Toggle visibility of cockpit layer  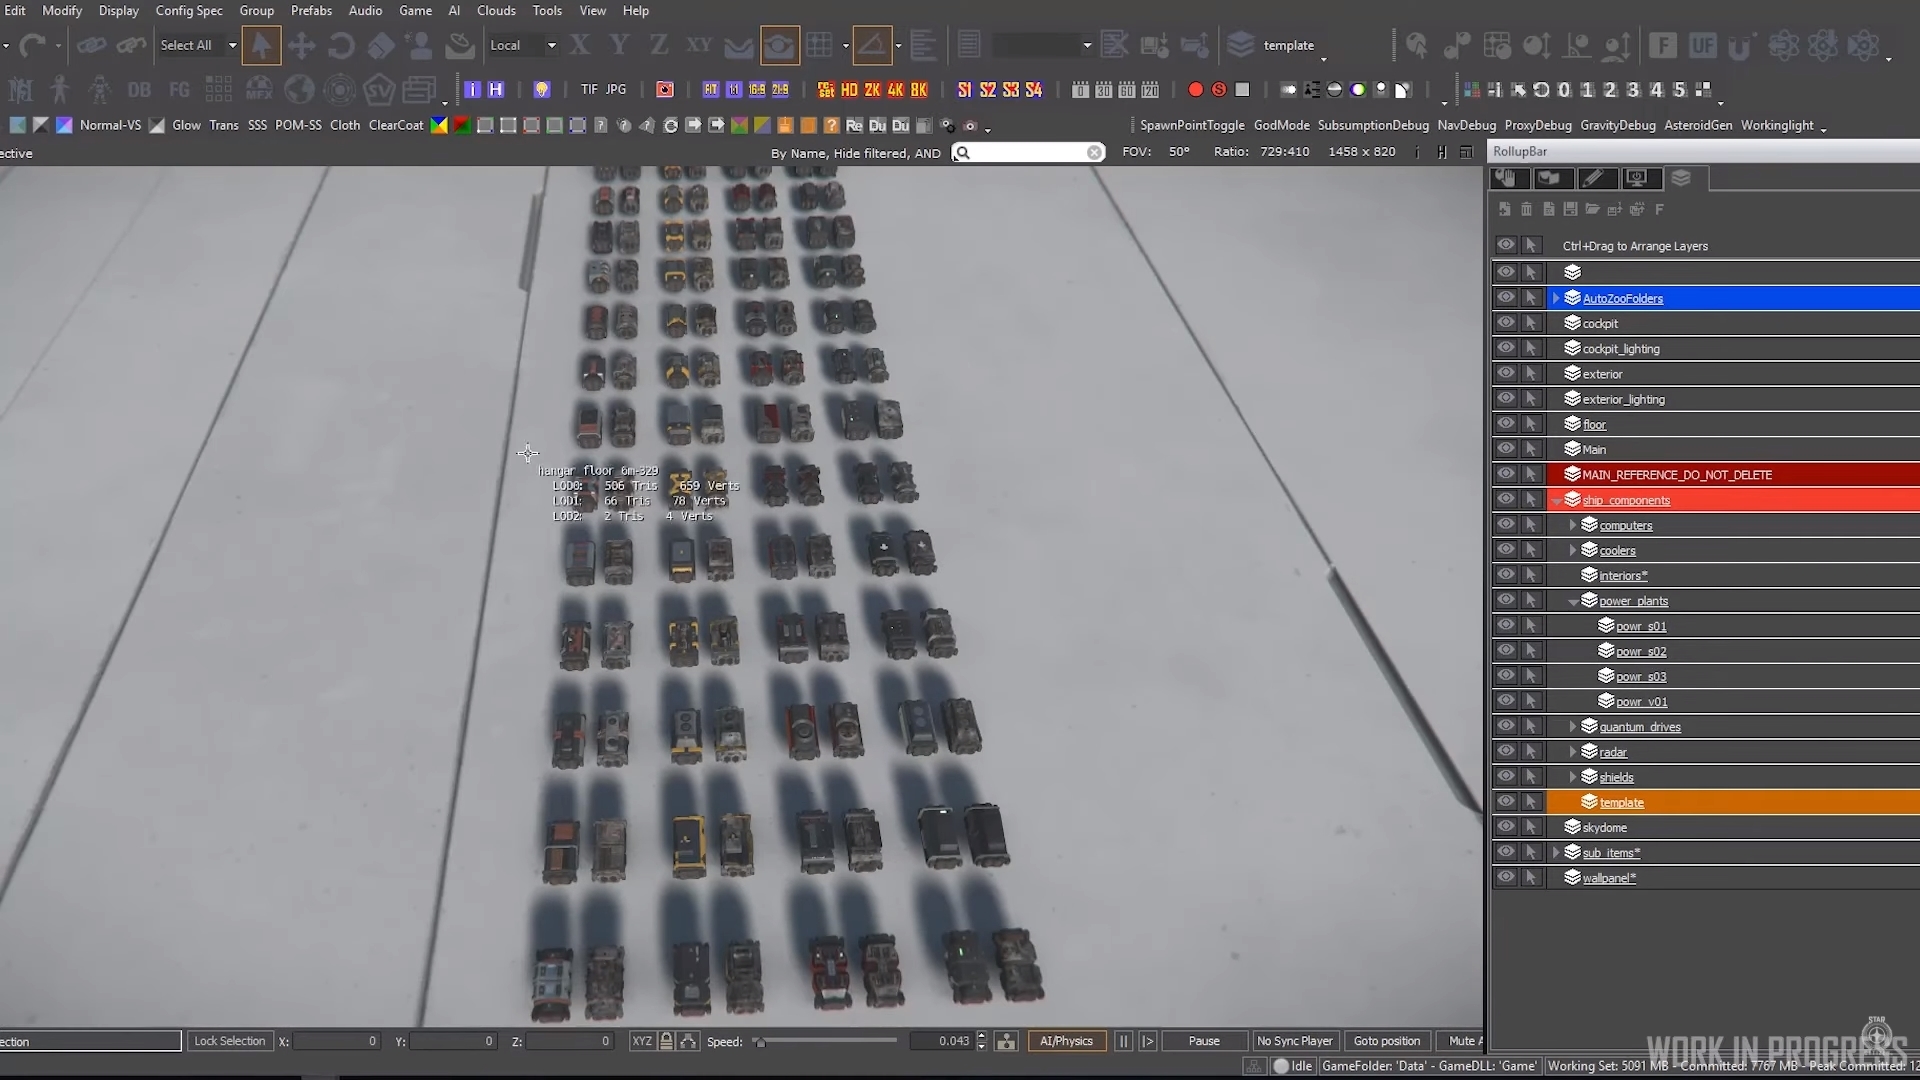pyautogui.click(x=1505, y=323)
